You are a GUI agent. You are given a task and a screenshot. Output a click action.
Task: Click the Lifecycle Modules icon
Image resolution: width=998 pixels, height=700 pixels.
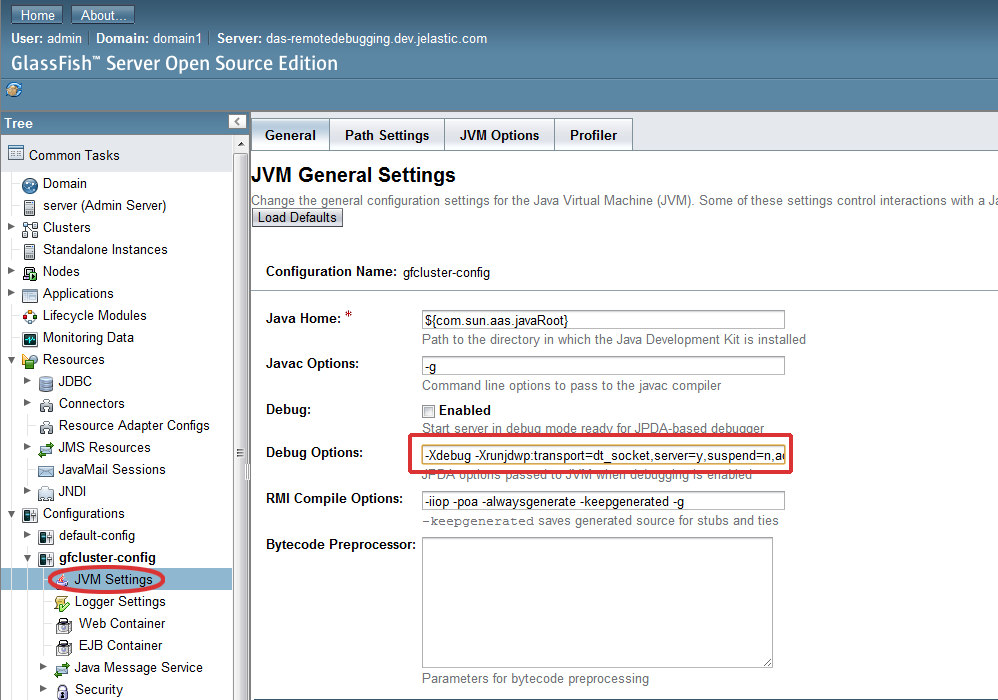point(30,317)
